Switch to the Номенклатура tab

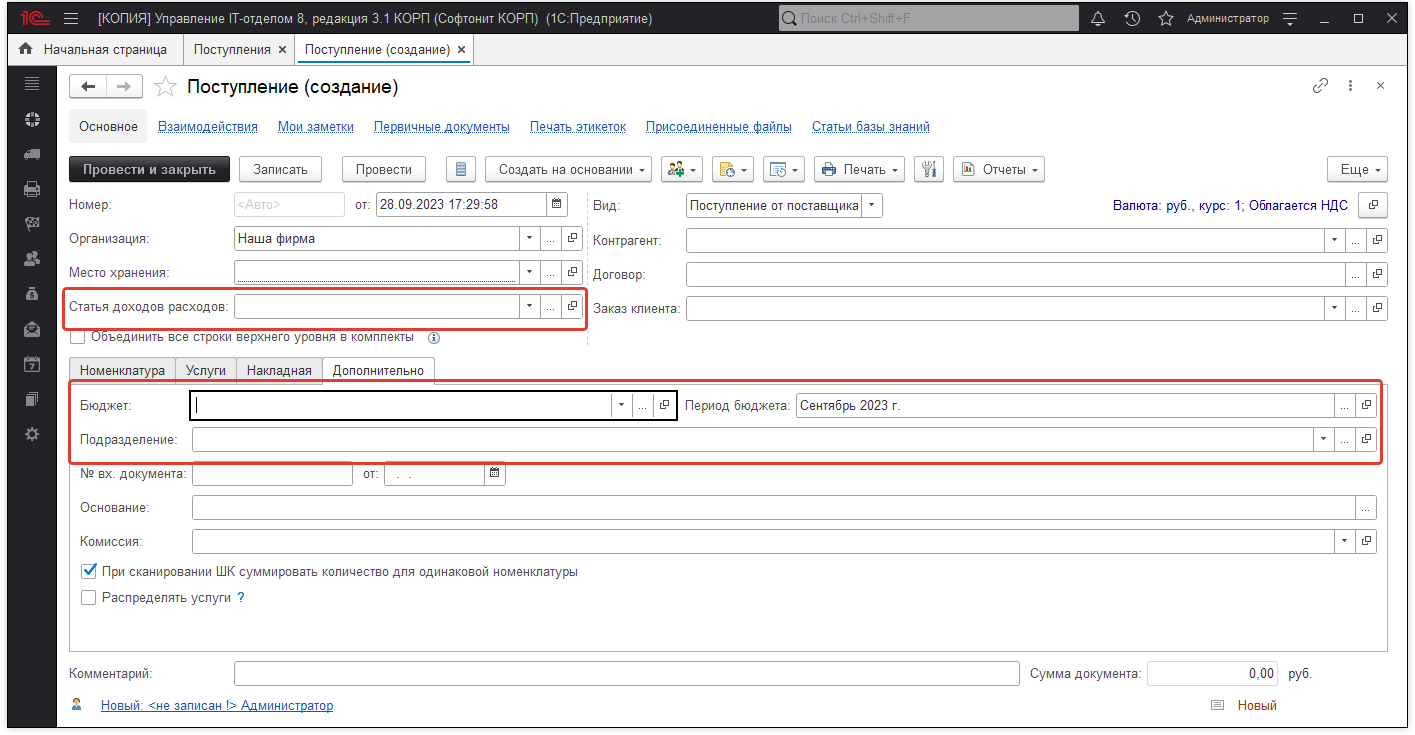pos(122,370)
